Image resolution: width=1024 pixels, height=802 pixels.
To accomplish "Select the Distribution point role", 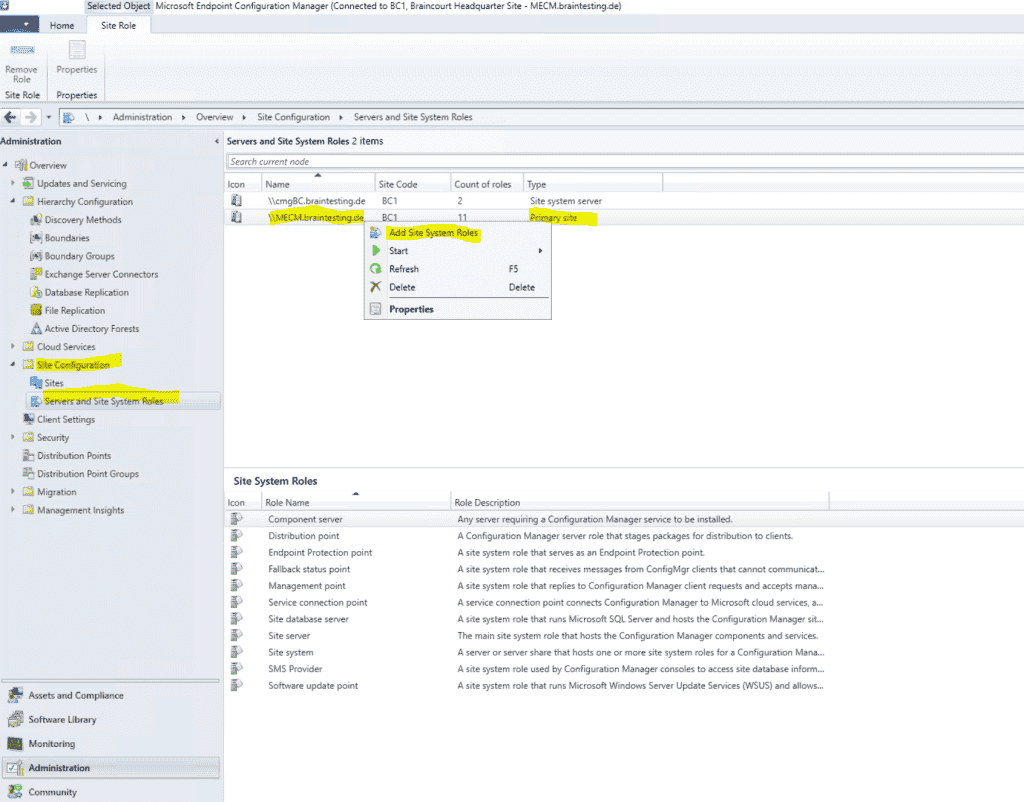I will pyautogui.click(x=303, y=535).
